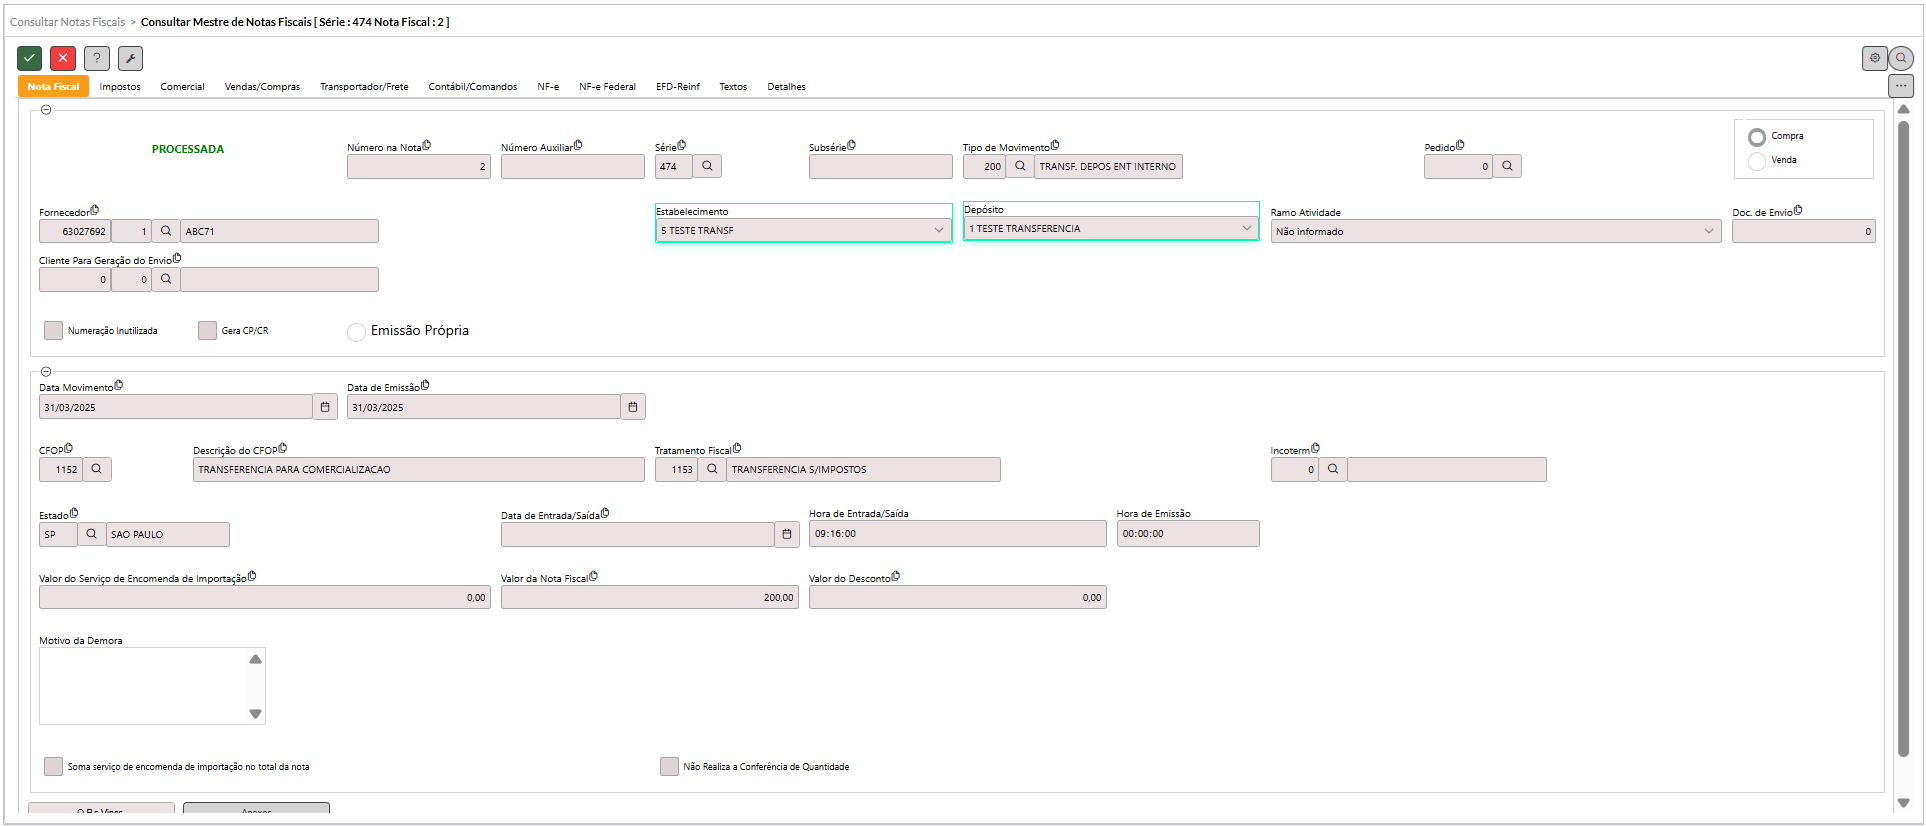Open the Transportador/Frete tab
Screen dimensions: 1926x826
click(x=364, y=87)
